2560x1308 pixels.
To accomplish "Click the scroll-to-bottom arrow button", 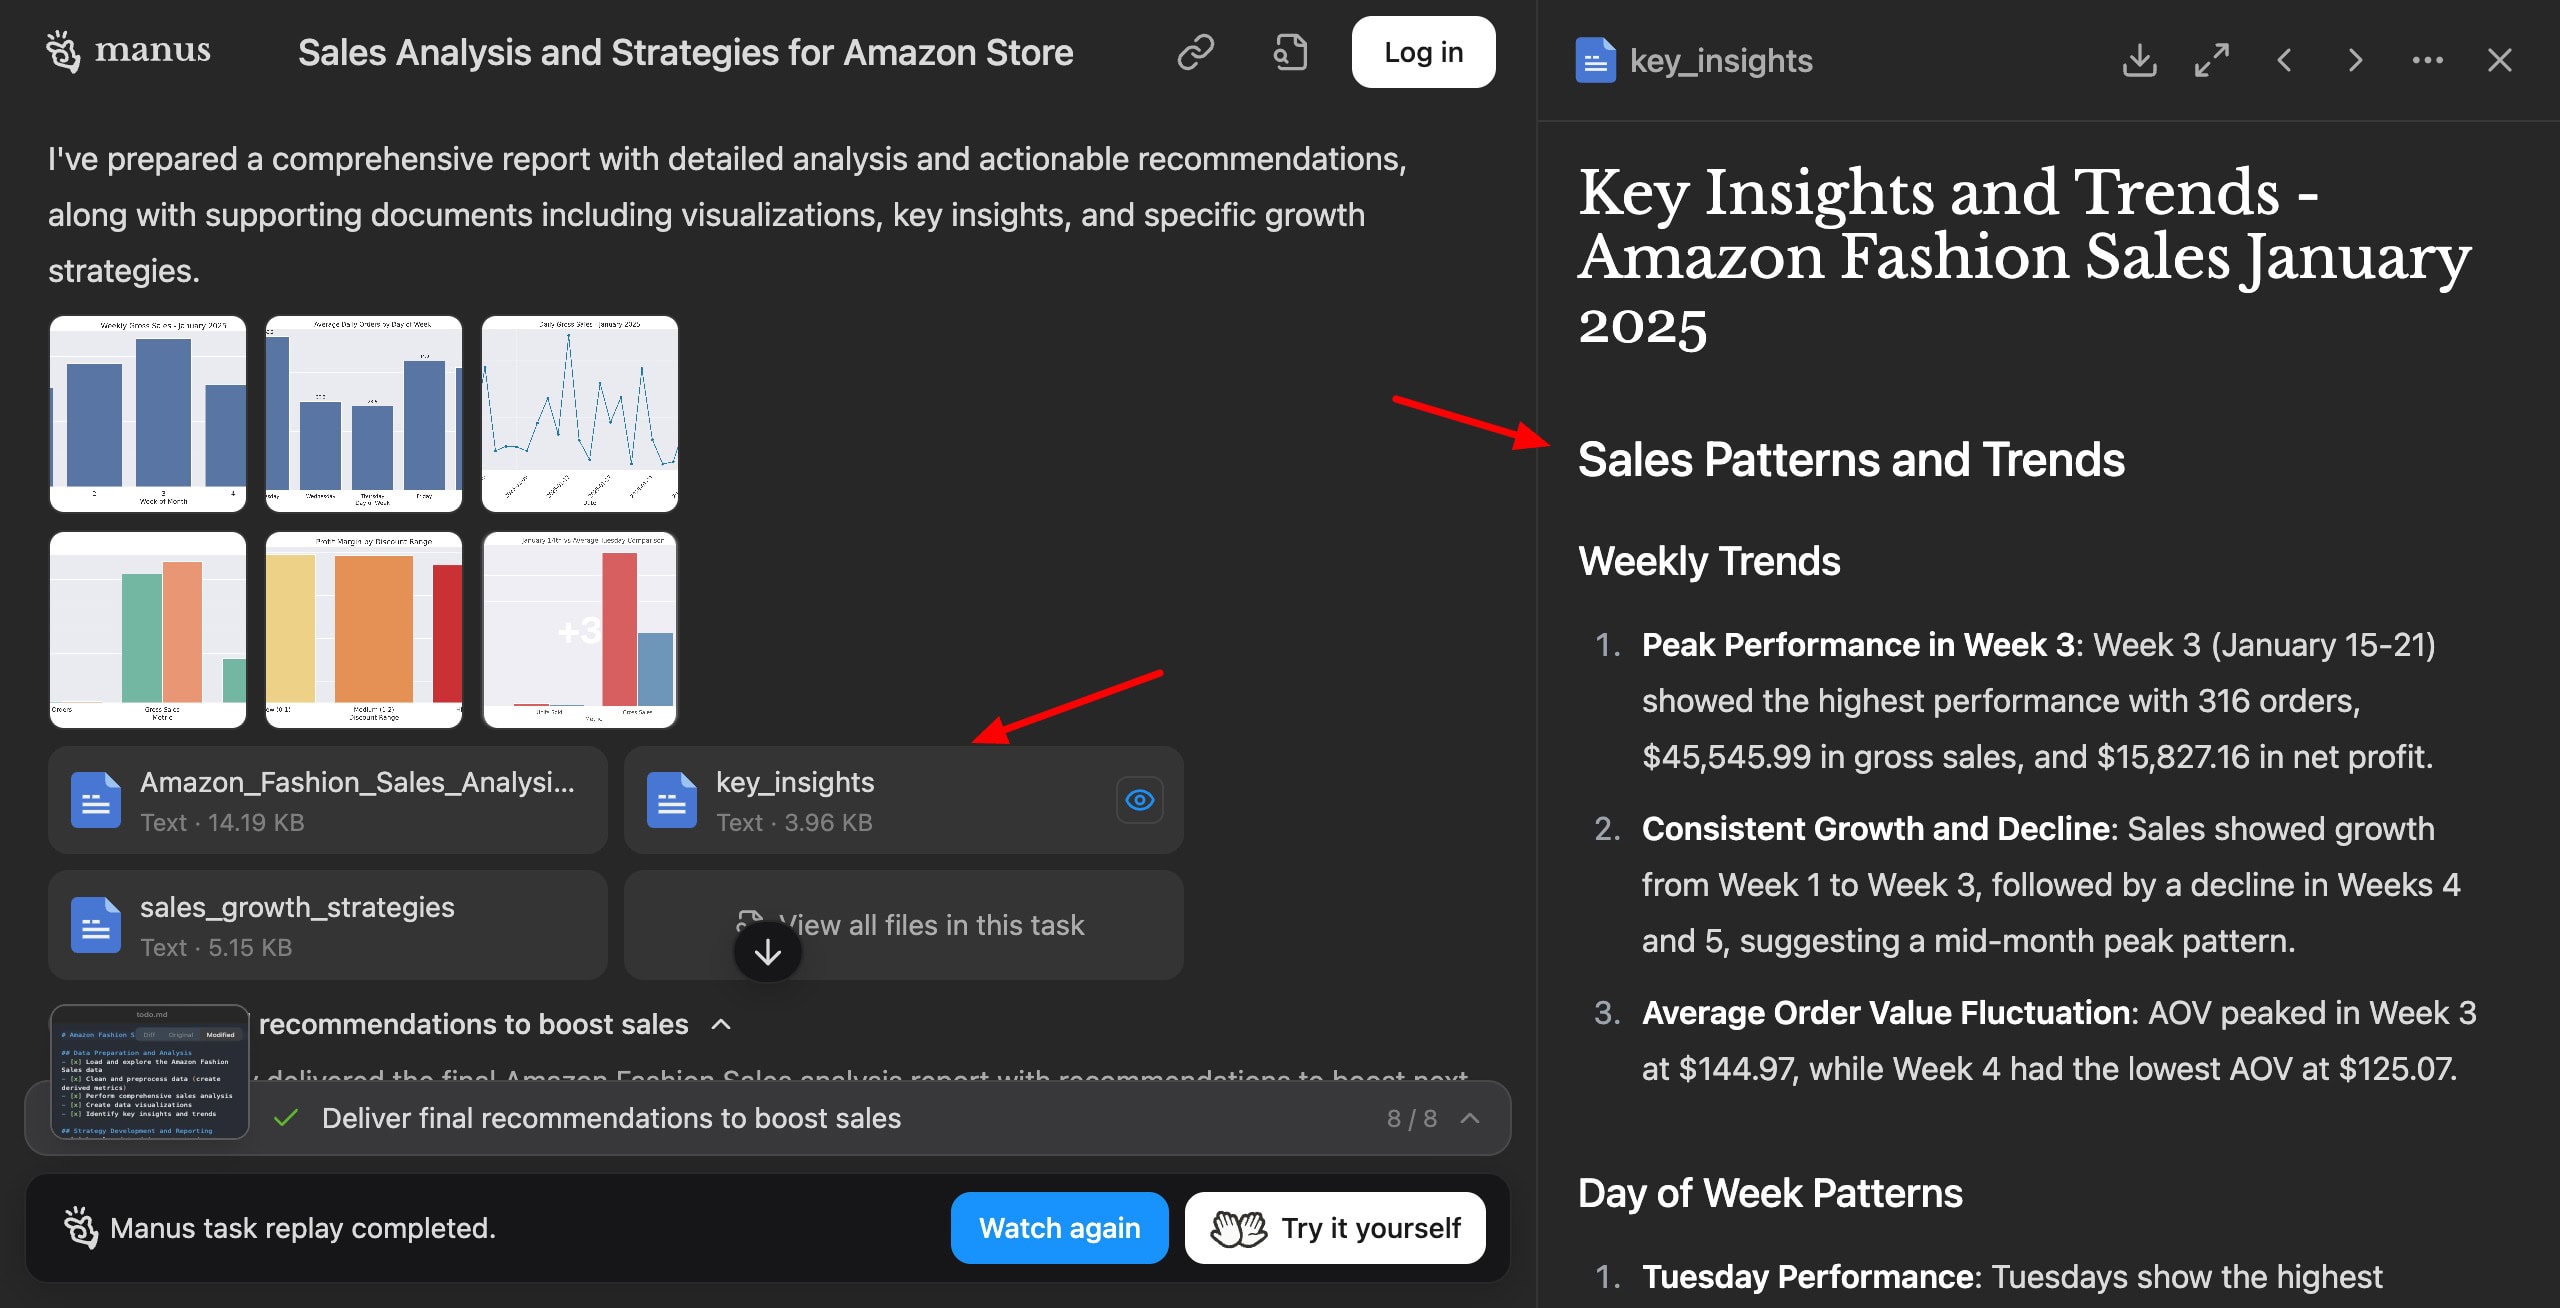I will click(767, 953).
